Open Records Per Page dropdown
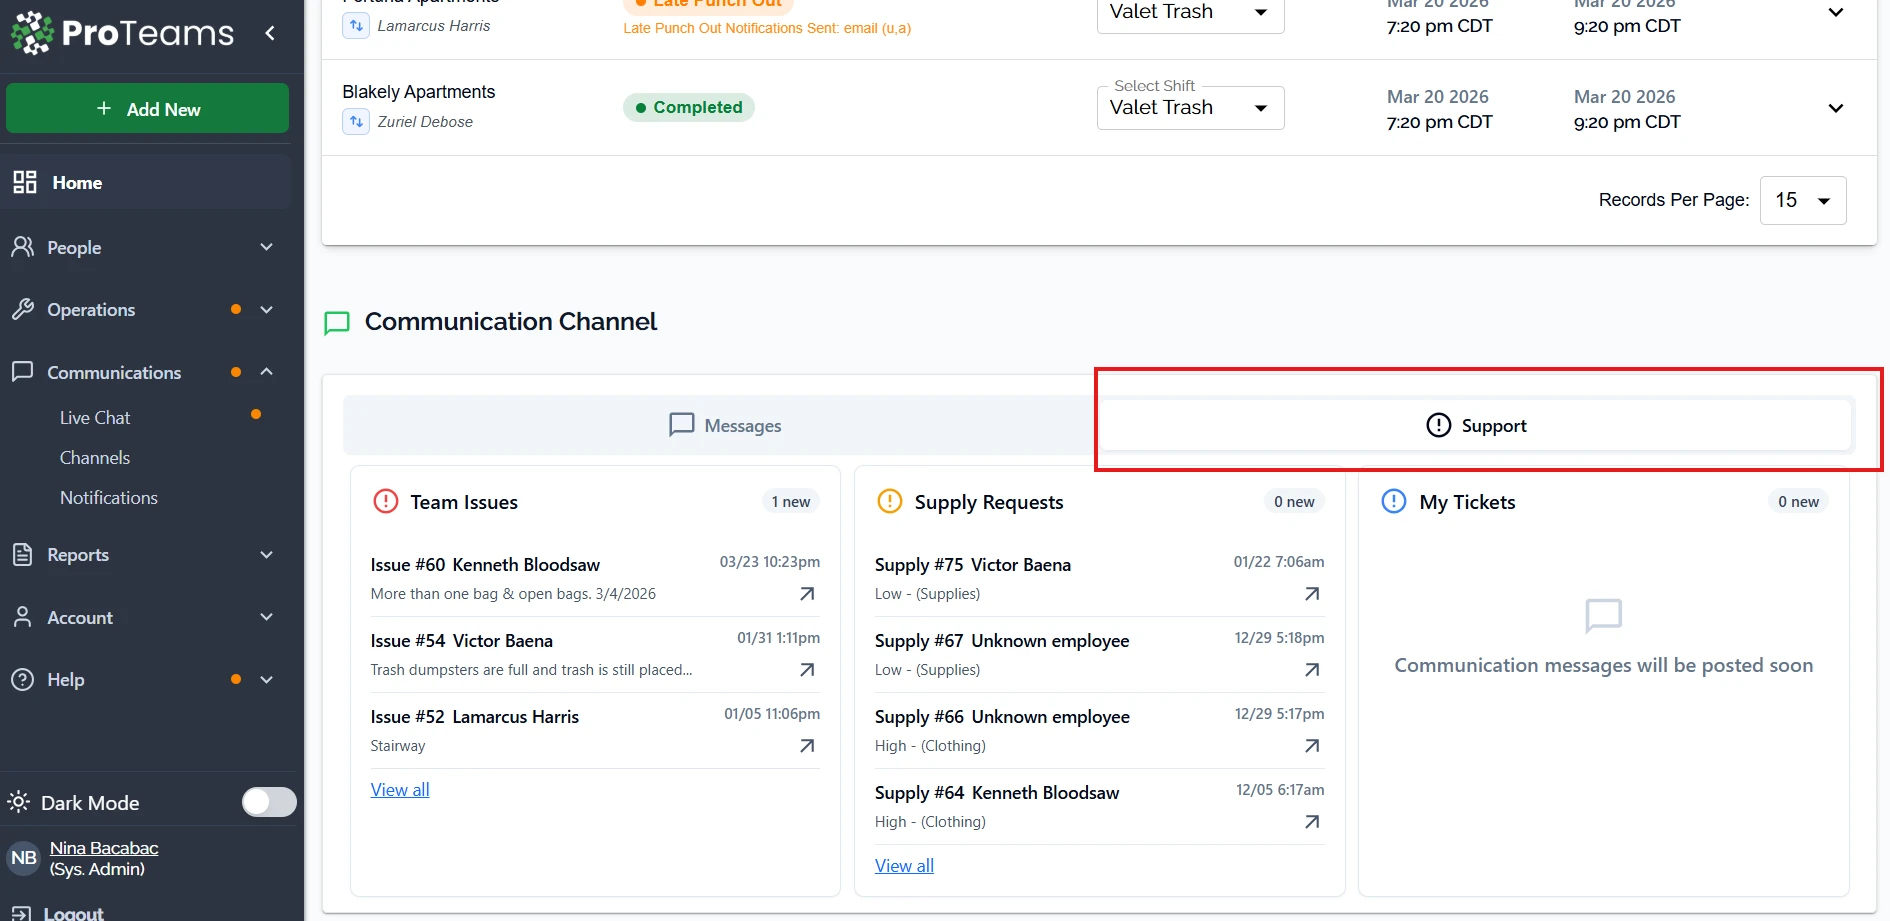This screenshot has height=921, width=1890. click(x=1802, y=200)
